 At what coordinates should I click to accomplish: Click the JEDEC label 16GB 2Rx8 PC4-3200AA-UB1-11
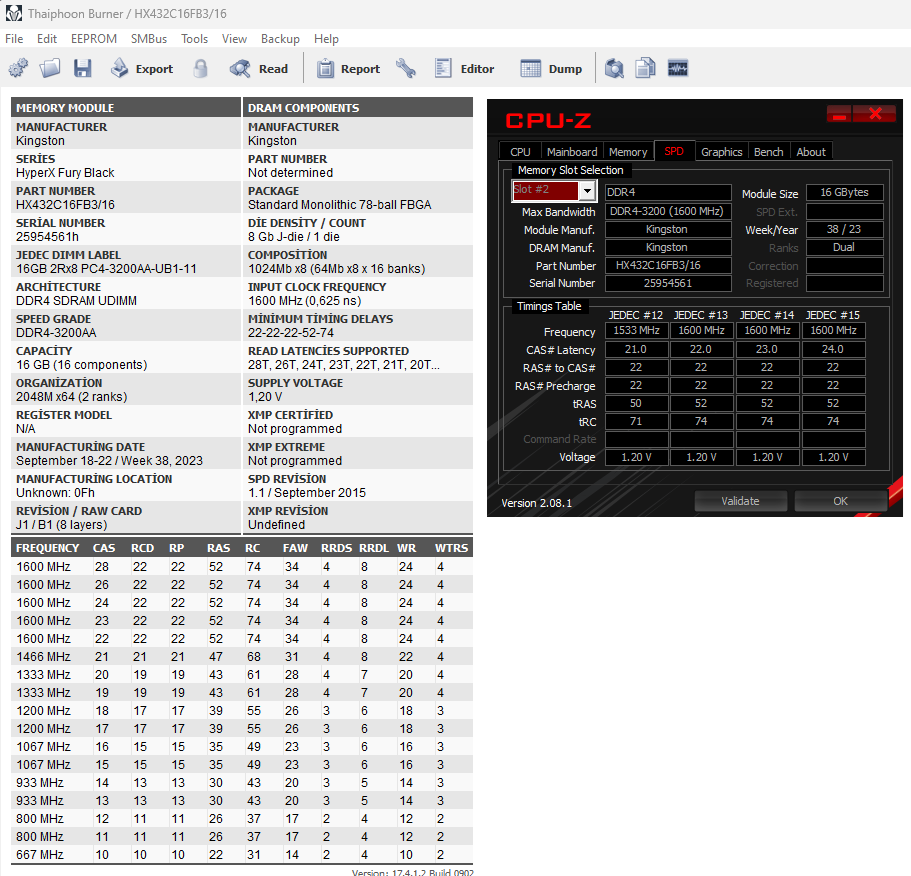(106, 269)
